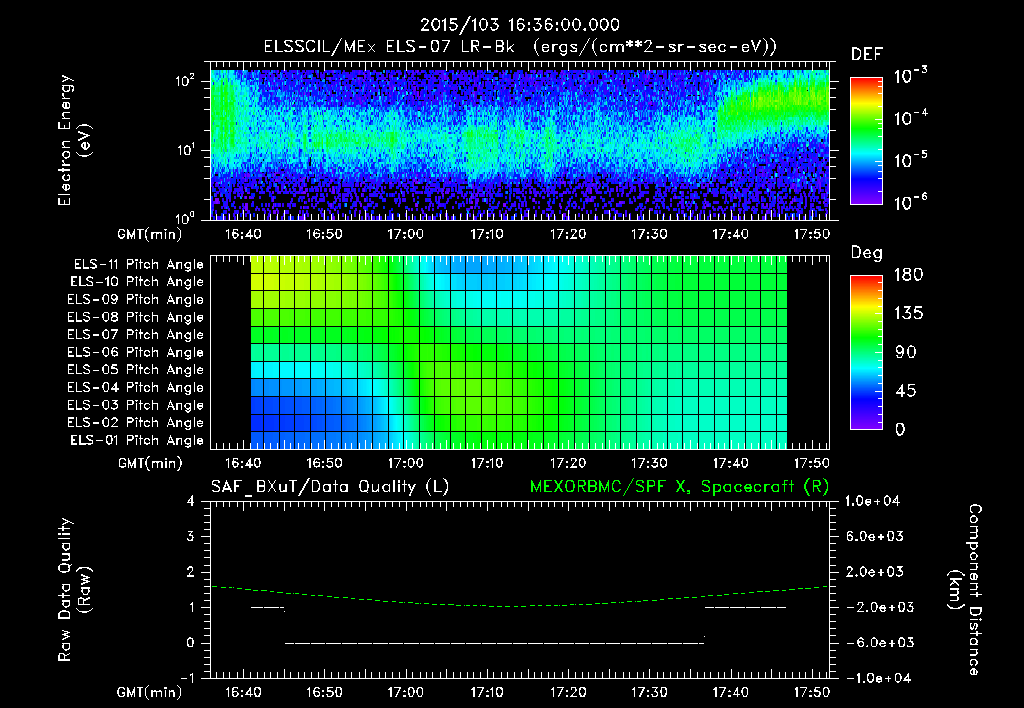Click the 4 tick on data quality axis
Image resolution: width=1024 pixels, height=708 pixels.
coord(191,501)
